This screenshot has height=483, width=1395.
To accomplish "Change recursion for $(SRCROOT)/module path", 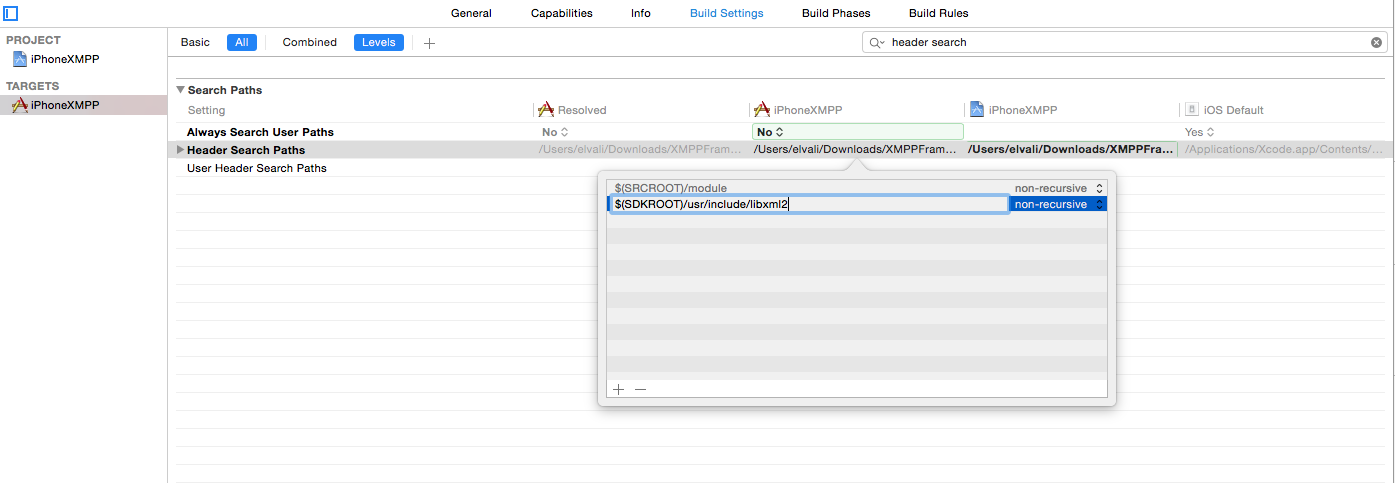I will (1058, 188).
